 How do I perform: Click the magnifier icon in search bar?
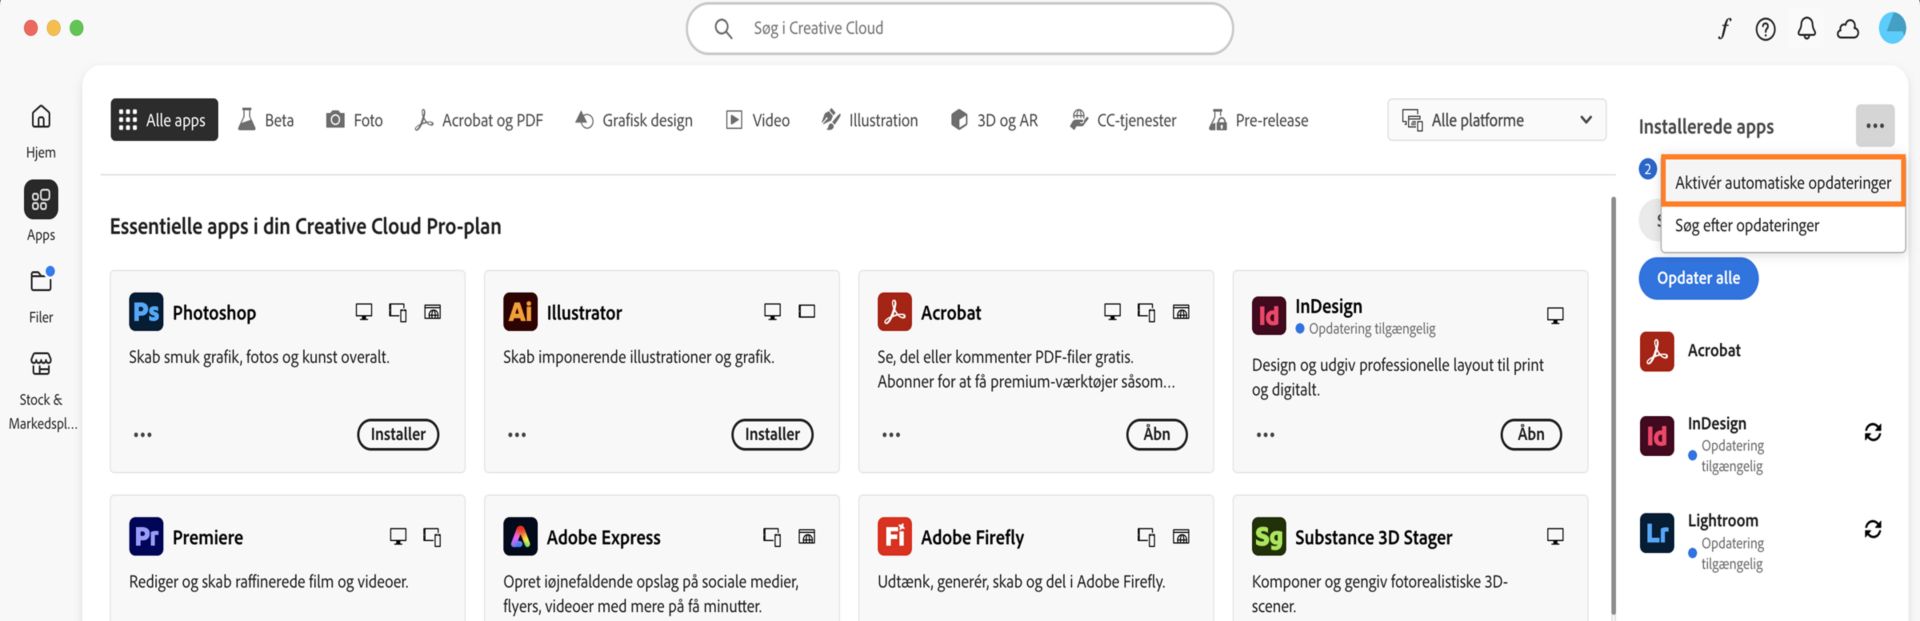[723, 29]
